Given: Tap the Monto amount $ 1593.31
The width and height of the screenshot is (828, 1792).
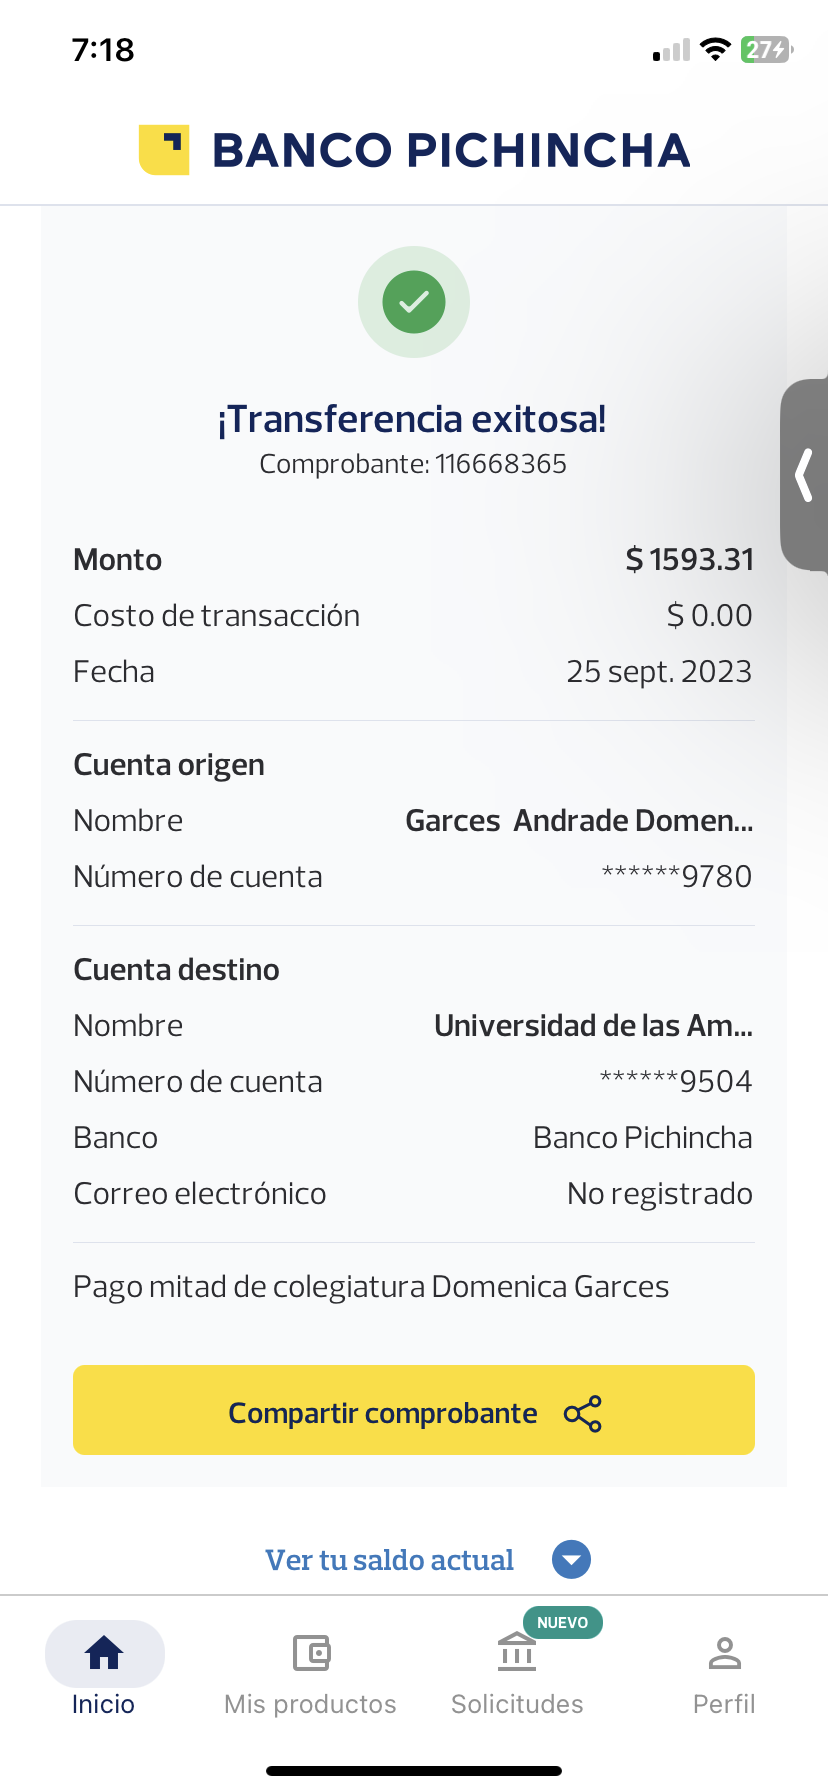Looking at the screenshot, I should [x=689, y=560].
